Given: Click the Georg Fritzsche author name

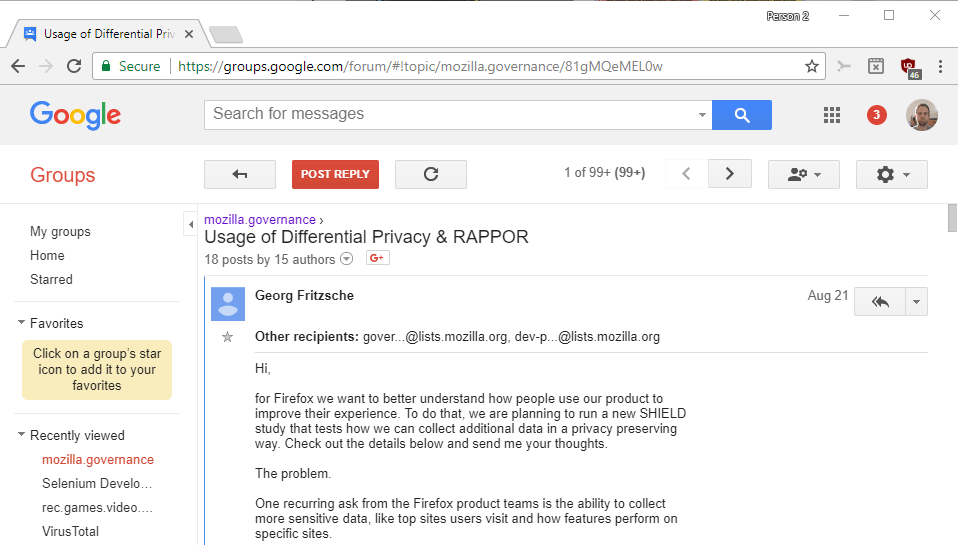Looking at the screenshot, I should [304, 296].
